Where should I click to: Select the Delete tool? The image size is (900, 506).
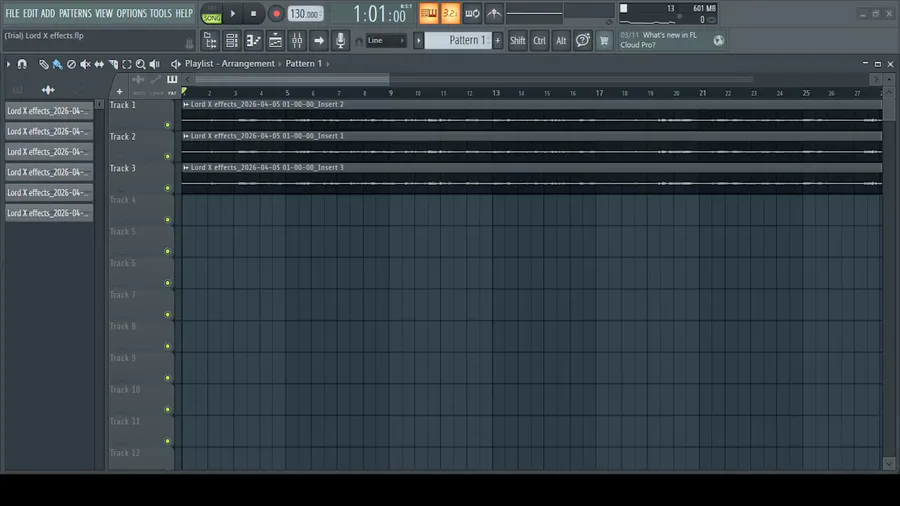coord(71,64)
